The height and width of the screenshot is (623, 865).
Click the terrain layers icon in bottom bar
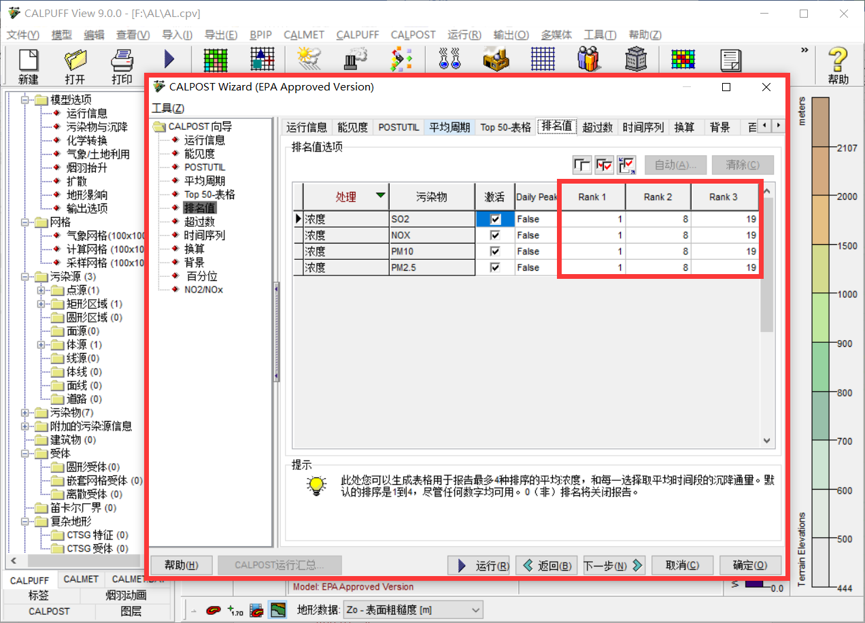(x=278, y=610)
